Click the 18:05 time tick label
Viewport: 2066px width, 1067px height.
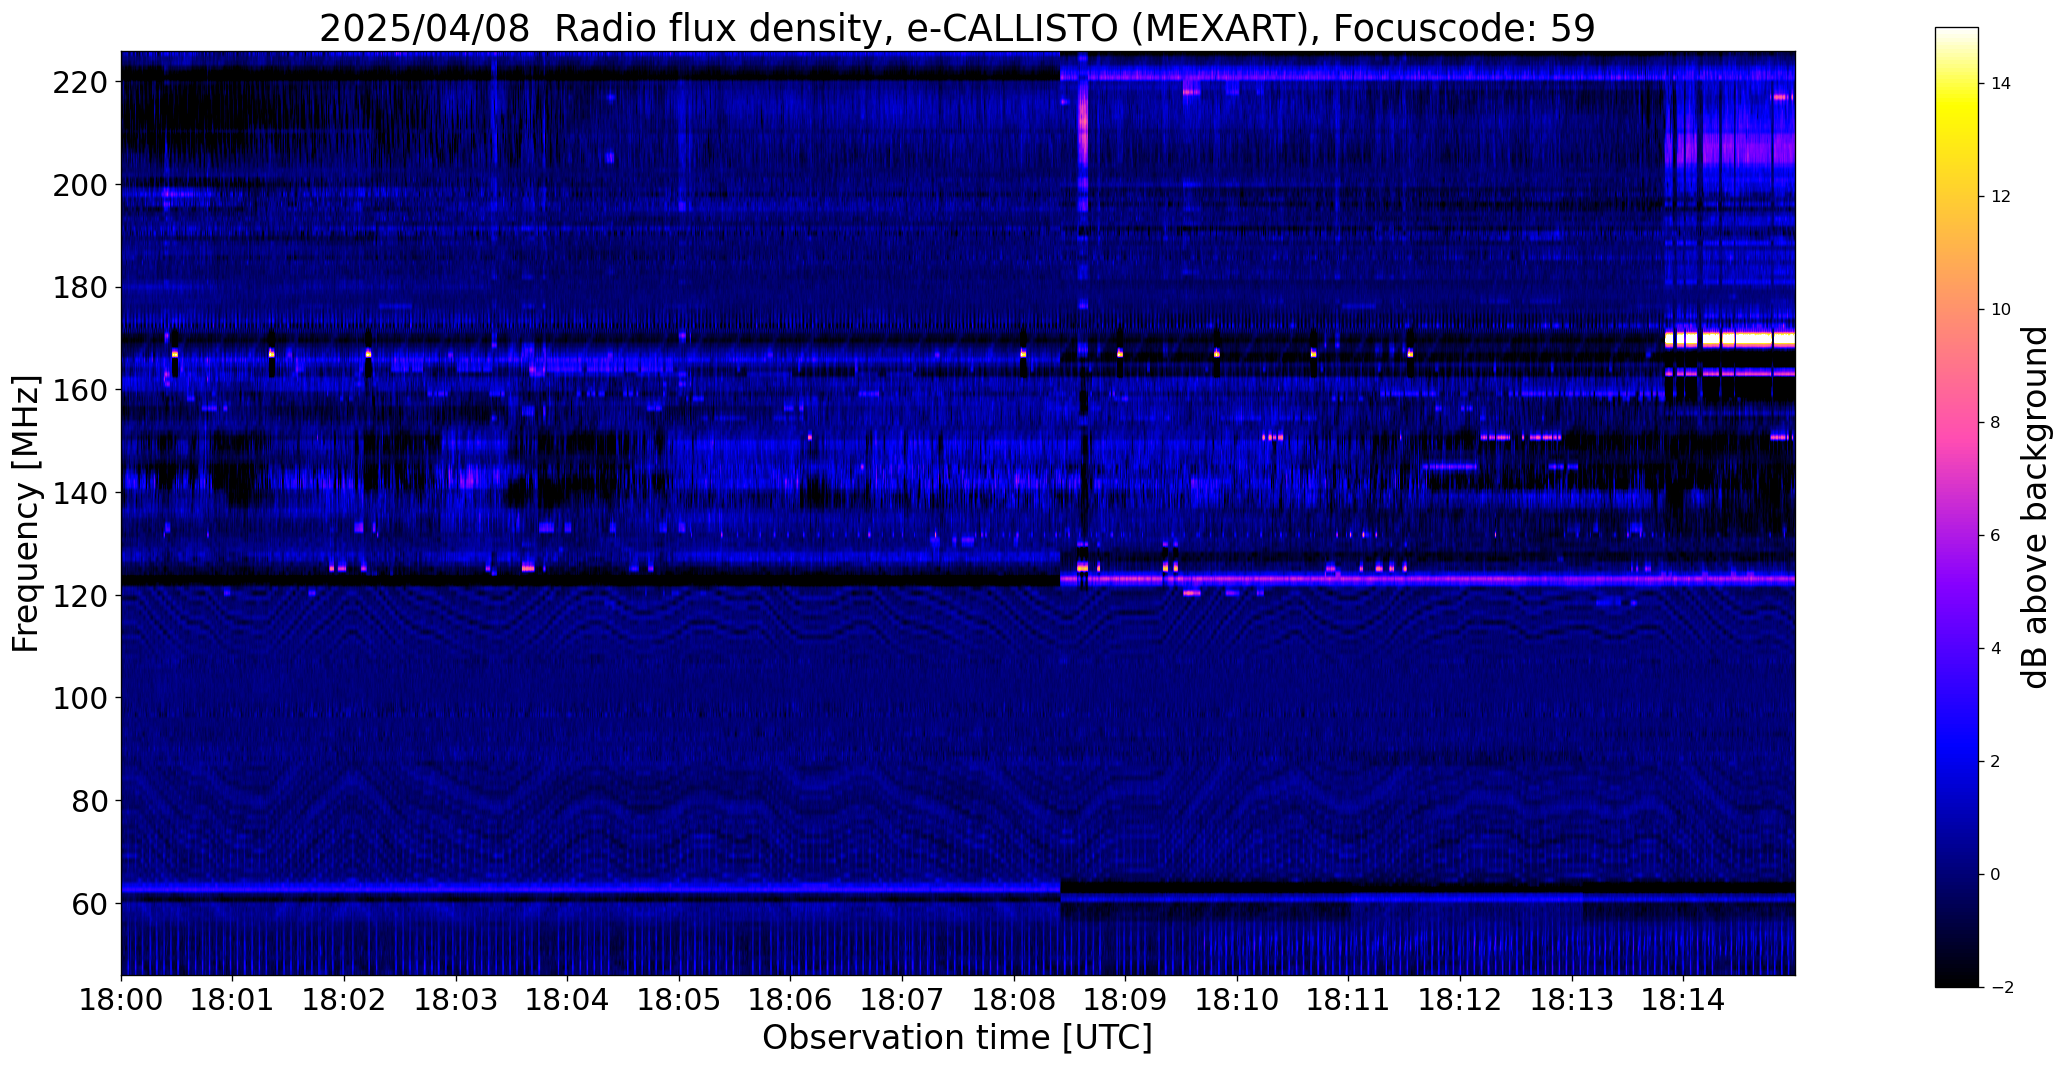pyautogui.click(x=679, y=999)
